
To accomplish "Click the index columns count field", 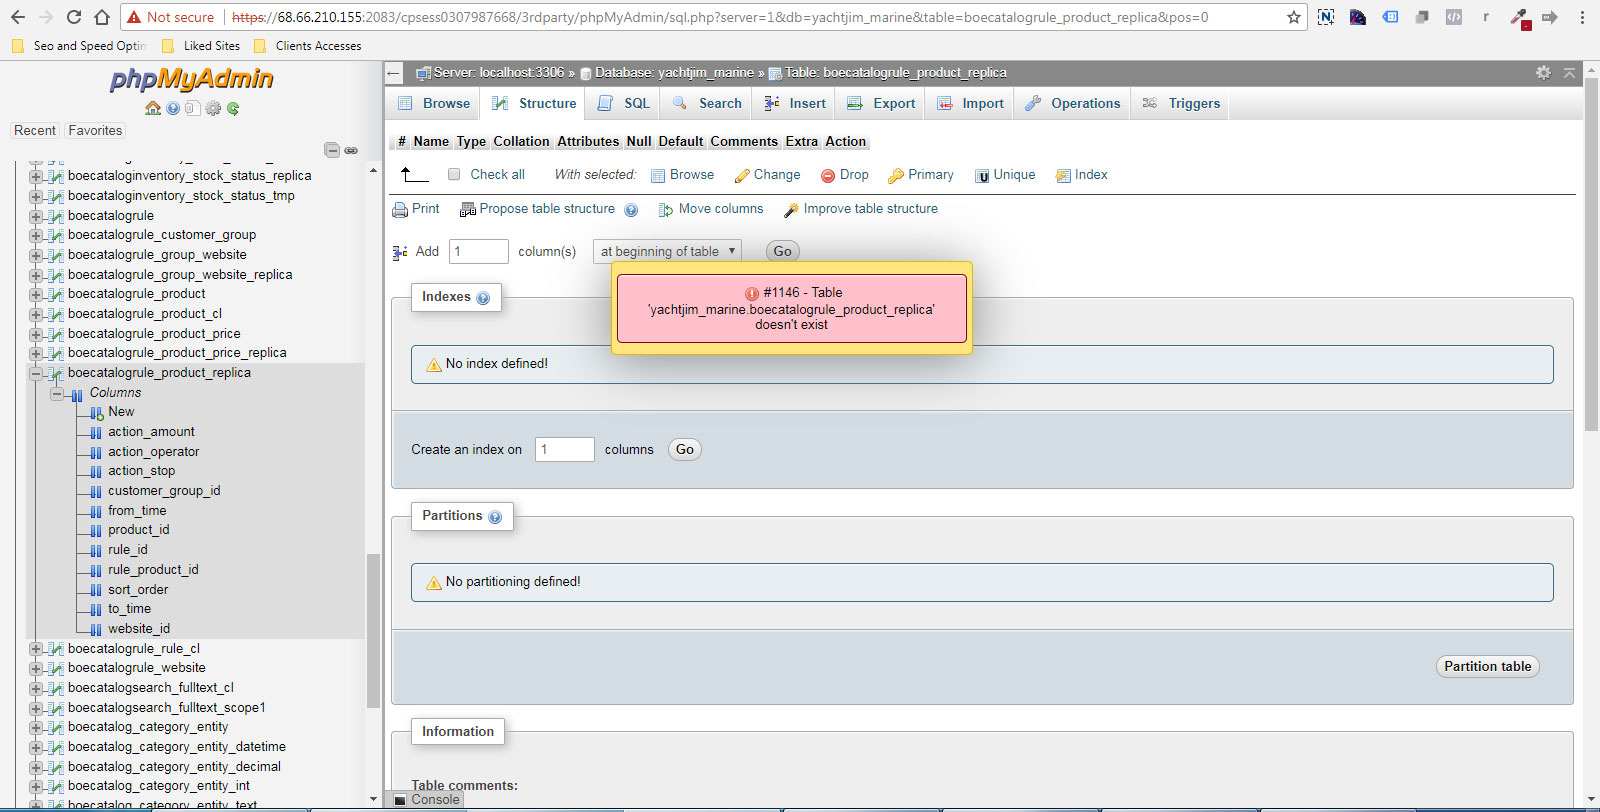I will [x=565, y=449].
